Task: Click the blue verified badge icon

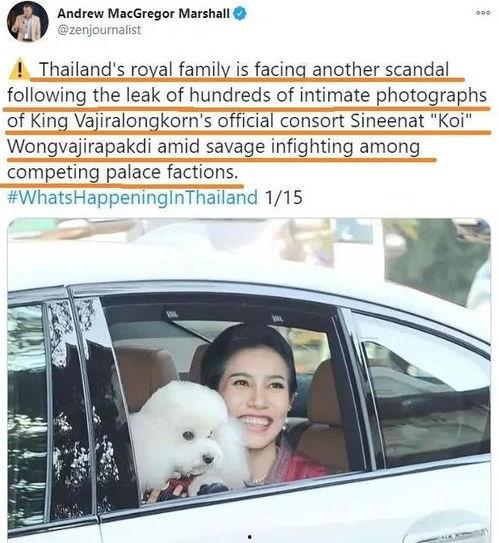Action: pyautogui.click(x=240, y=14)
